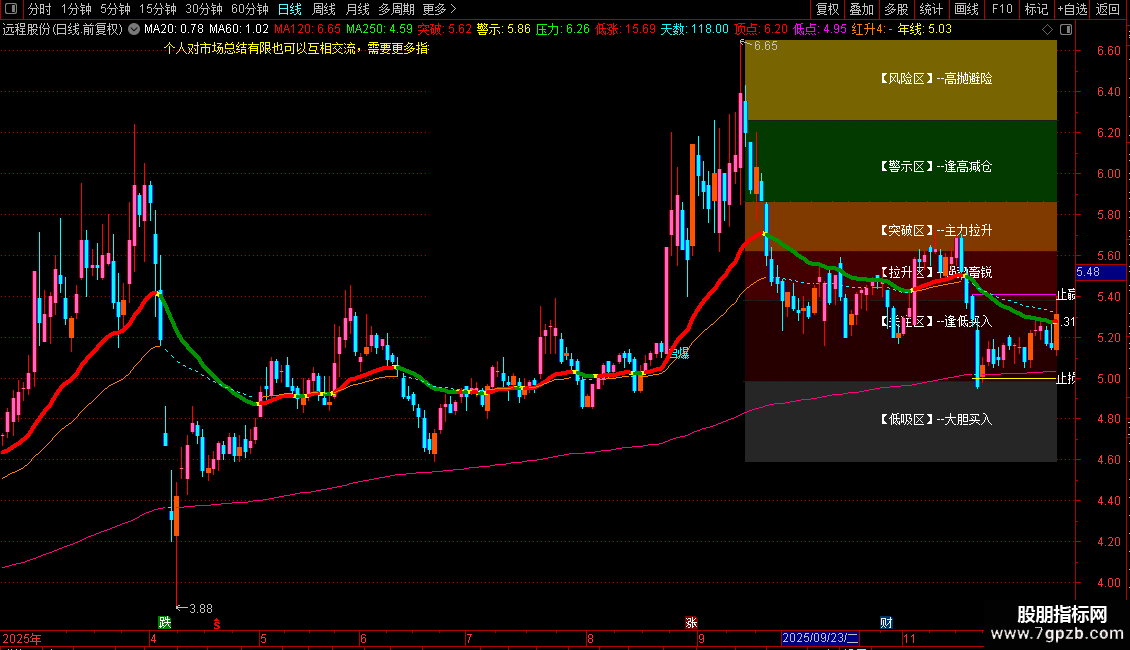Click the 2025年 year label on timeline
Image resolution: width=1130 pixels, height=650 pixels.
tap(22, 638)
